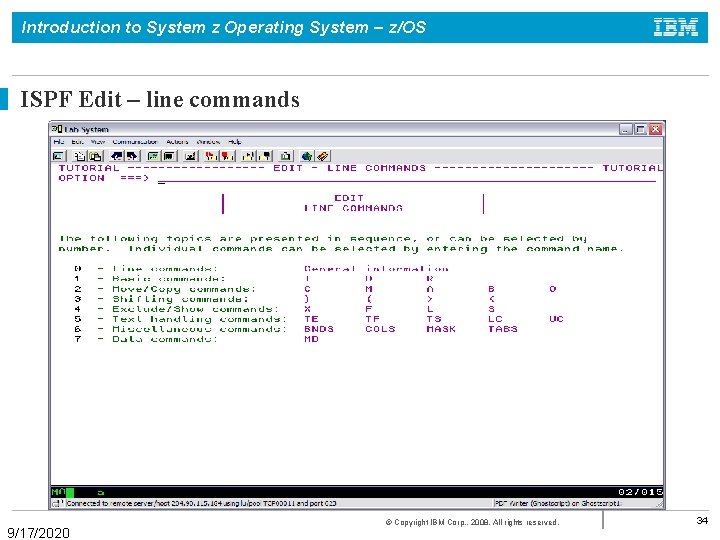The image size is (720, 540).
Task: Select topic 7 Data commands
Action: click(x=146, y=339)
